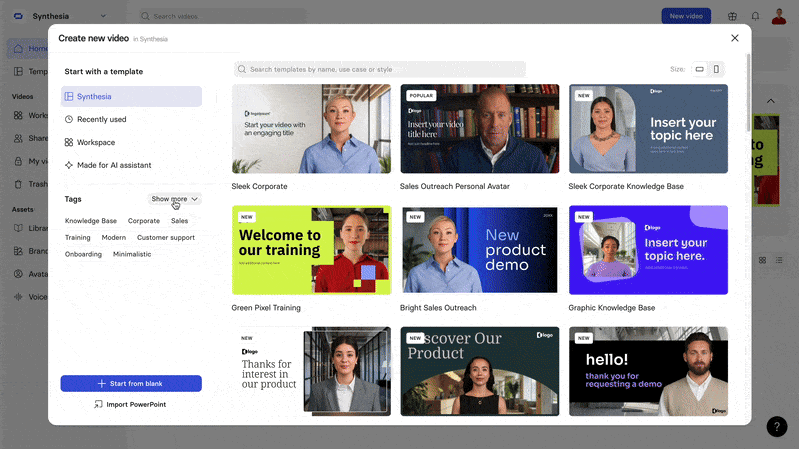The height and width of the screenshot is (449, 799).
Task: Choose the Green Pixel Training template
Action: [x=311, y=250]
